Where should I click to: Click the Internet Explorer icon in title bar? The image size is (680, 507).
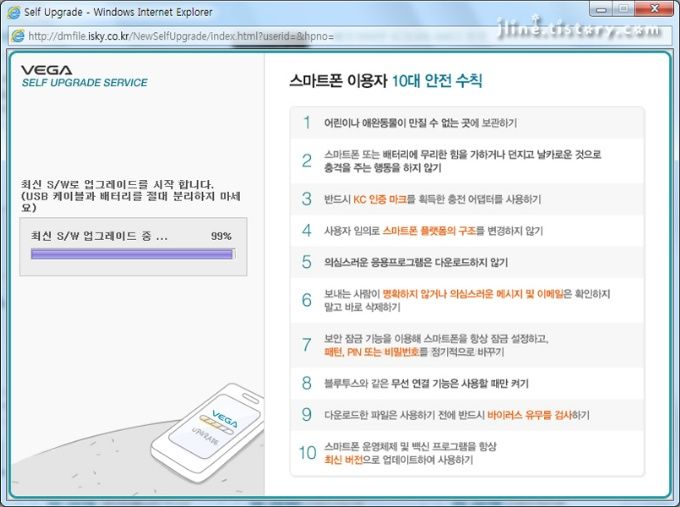pos(13,12)
